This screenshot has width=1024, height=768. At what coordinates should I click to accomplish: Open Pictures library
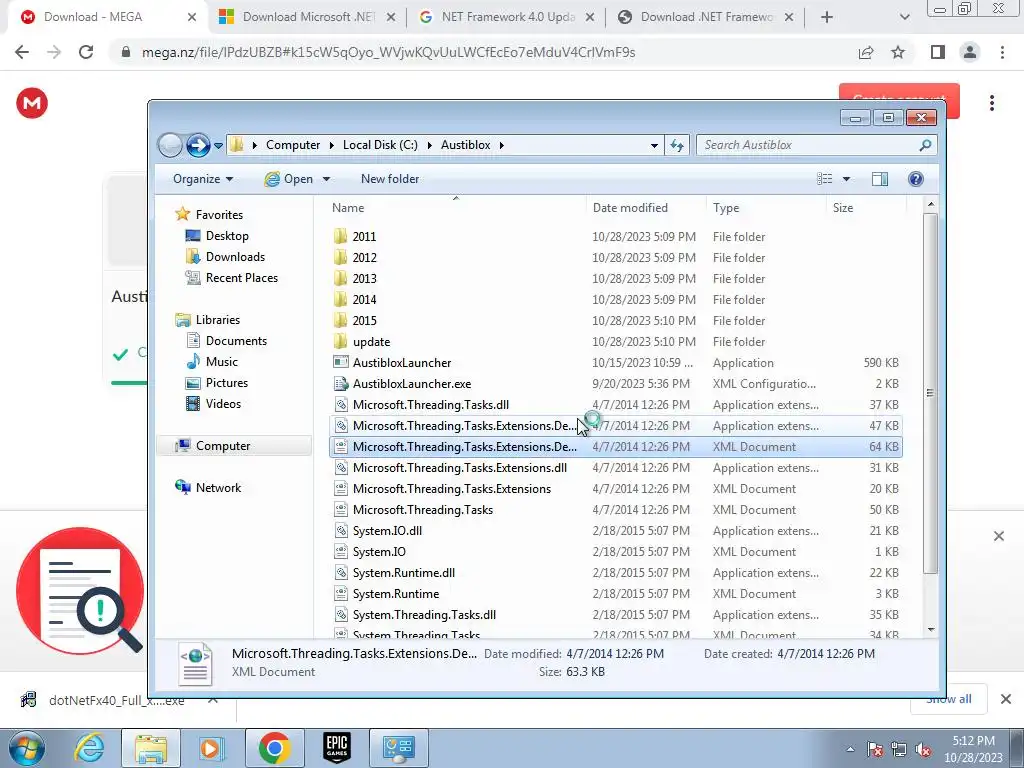[x=217, y=383]
